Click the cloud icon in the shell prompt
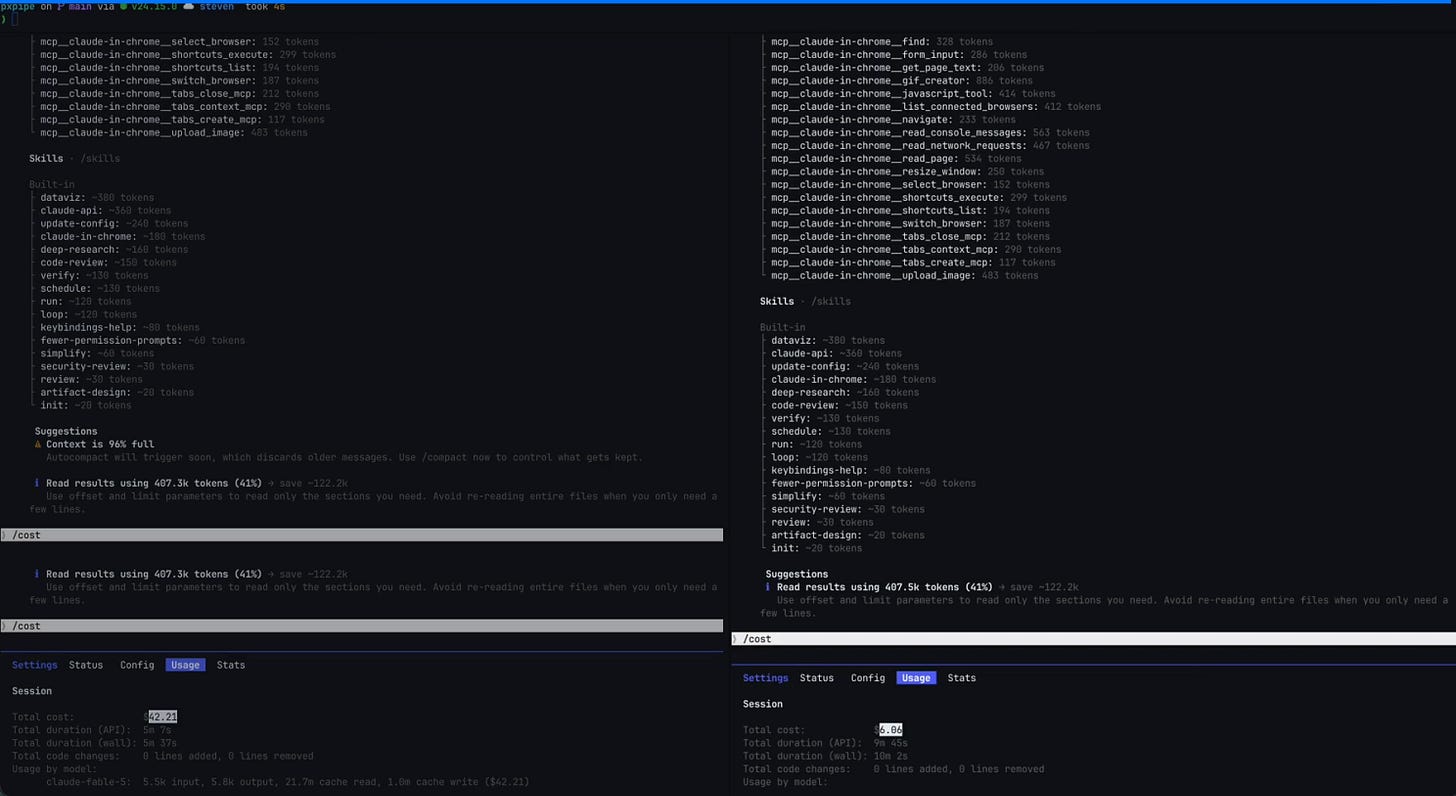The width and height of the screenshot is (1456, 796). pyautogui.click(x=188, y=7)
